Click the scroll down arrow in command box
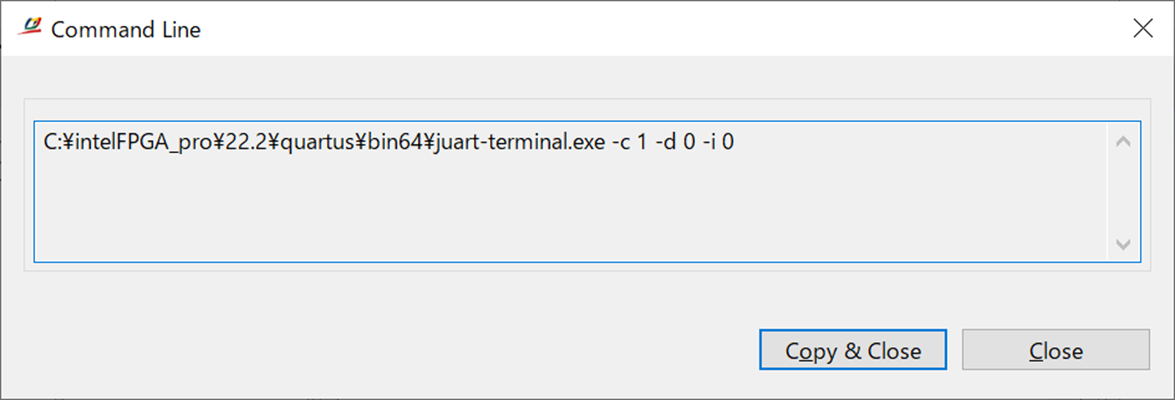The height and width of the screenshot is (400, 1175). point(1122,244)
